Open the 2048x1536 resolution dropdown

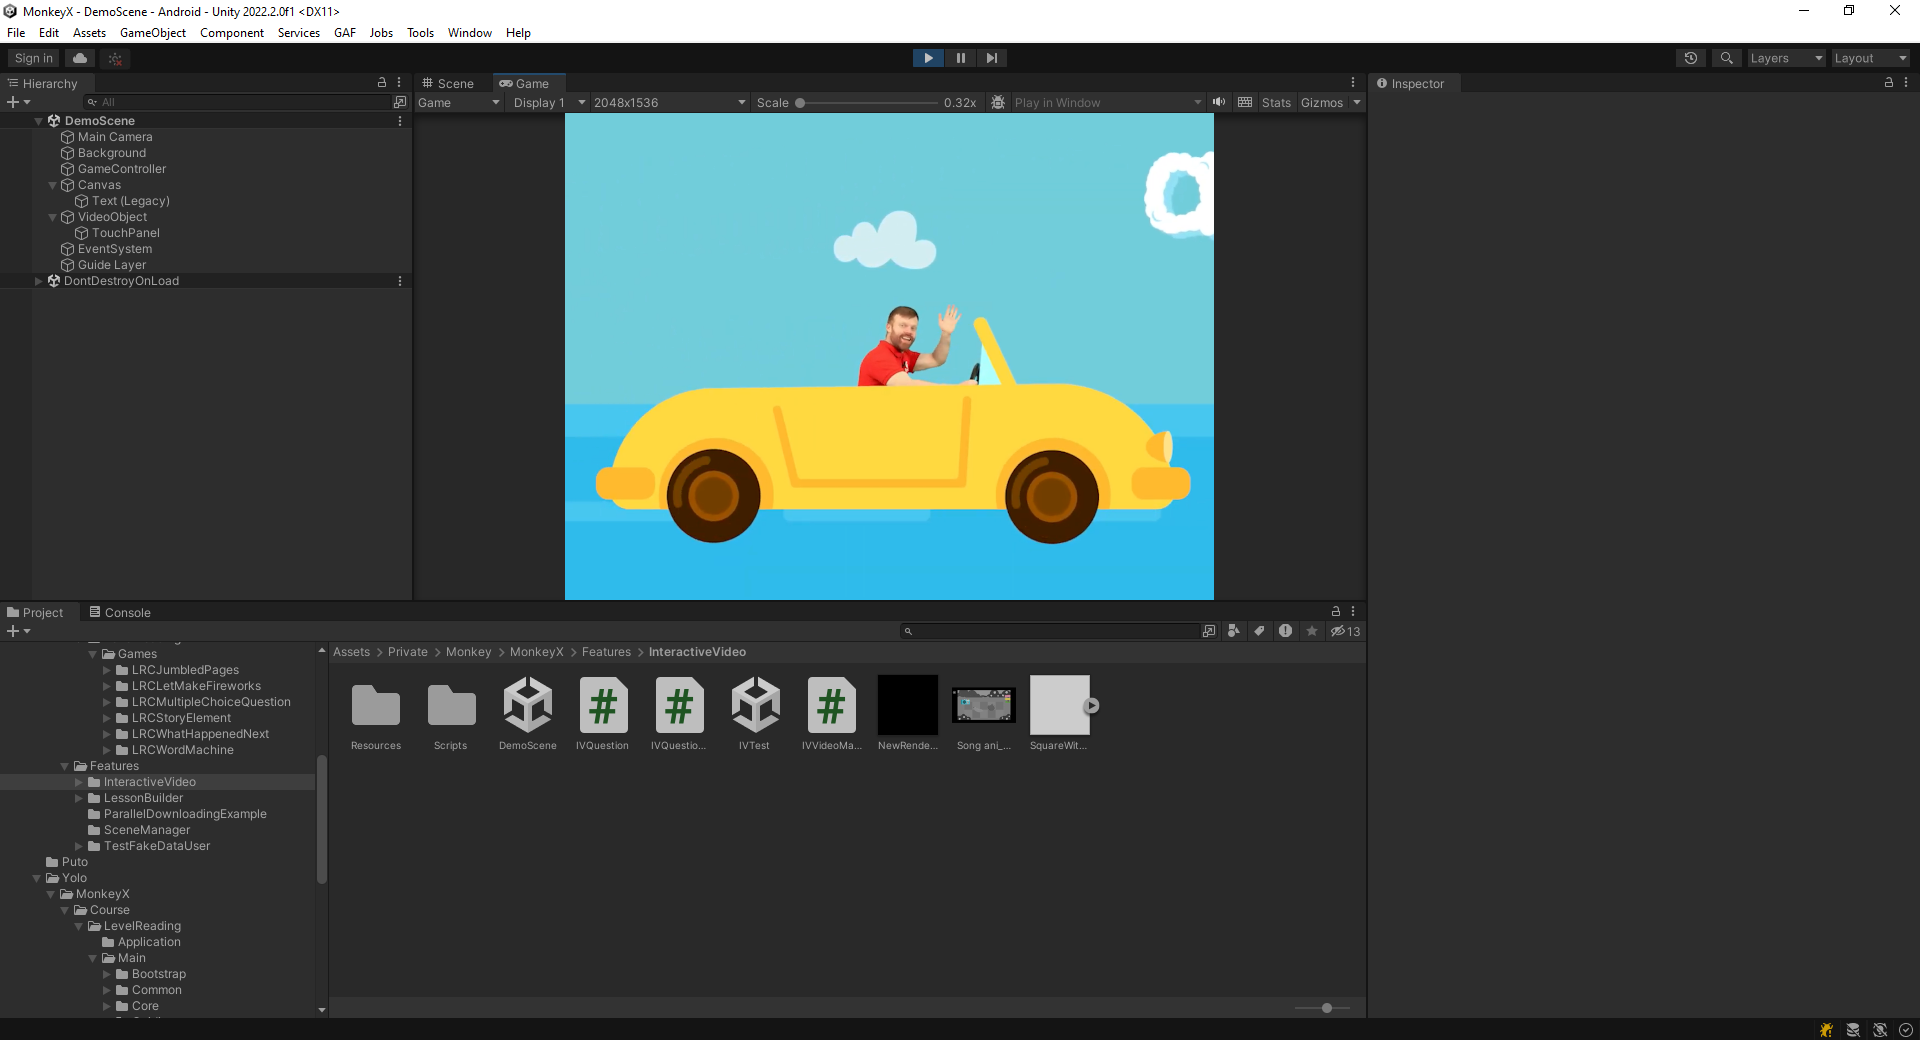[x=669, y=102]
